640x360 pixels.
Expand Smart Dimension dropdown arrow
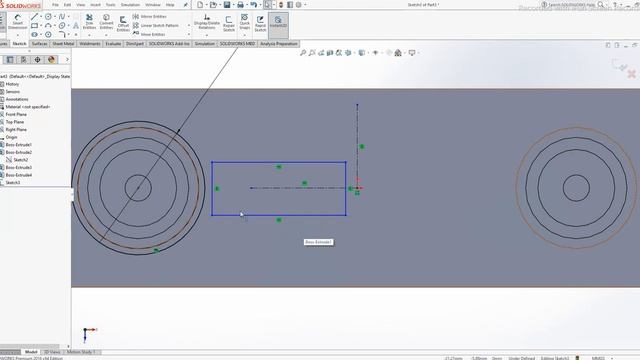click(18, 35)
